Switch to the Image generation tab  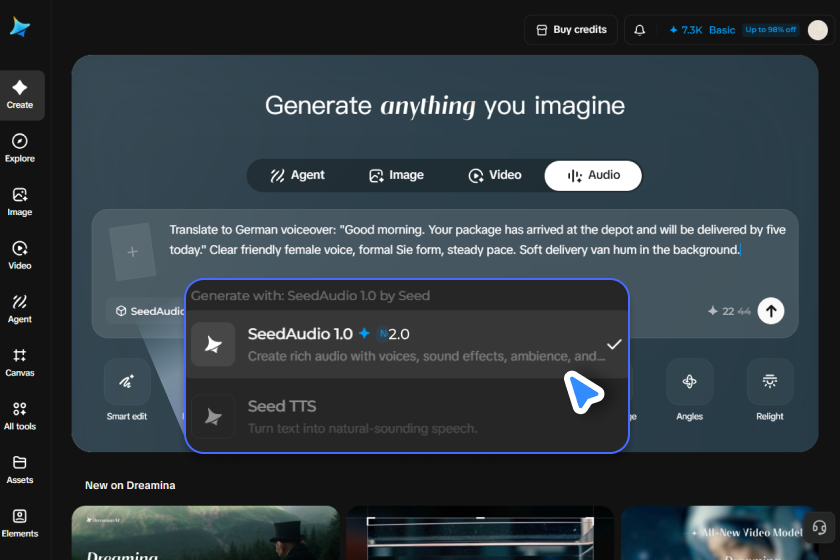tap(396, 175)
